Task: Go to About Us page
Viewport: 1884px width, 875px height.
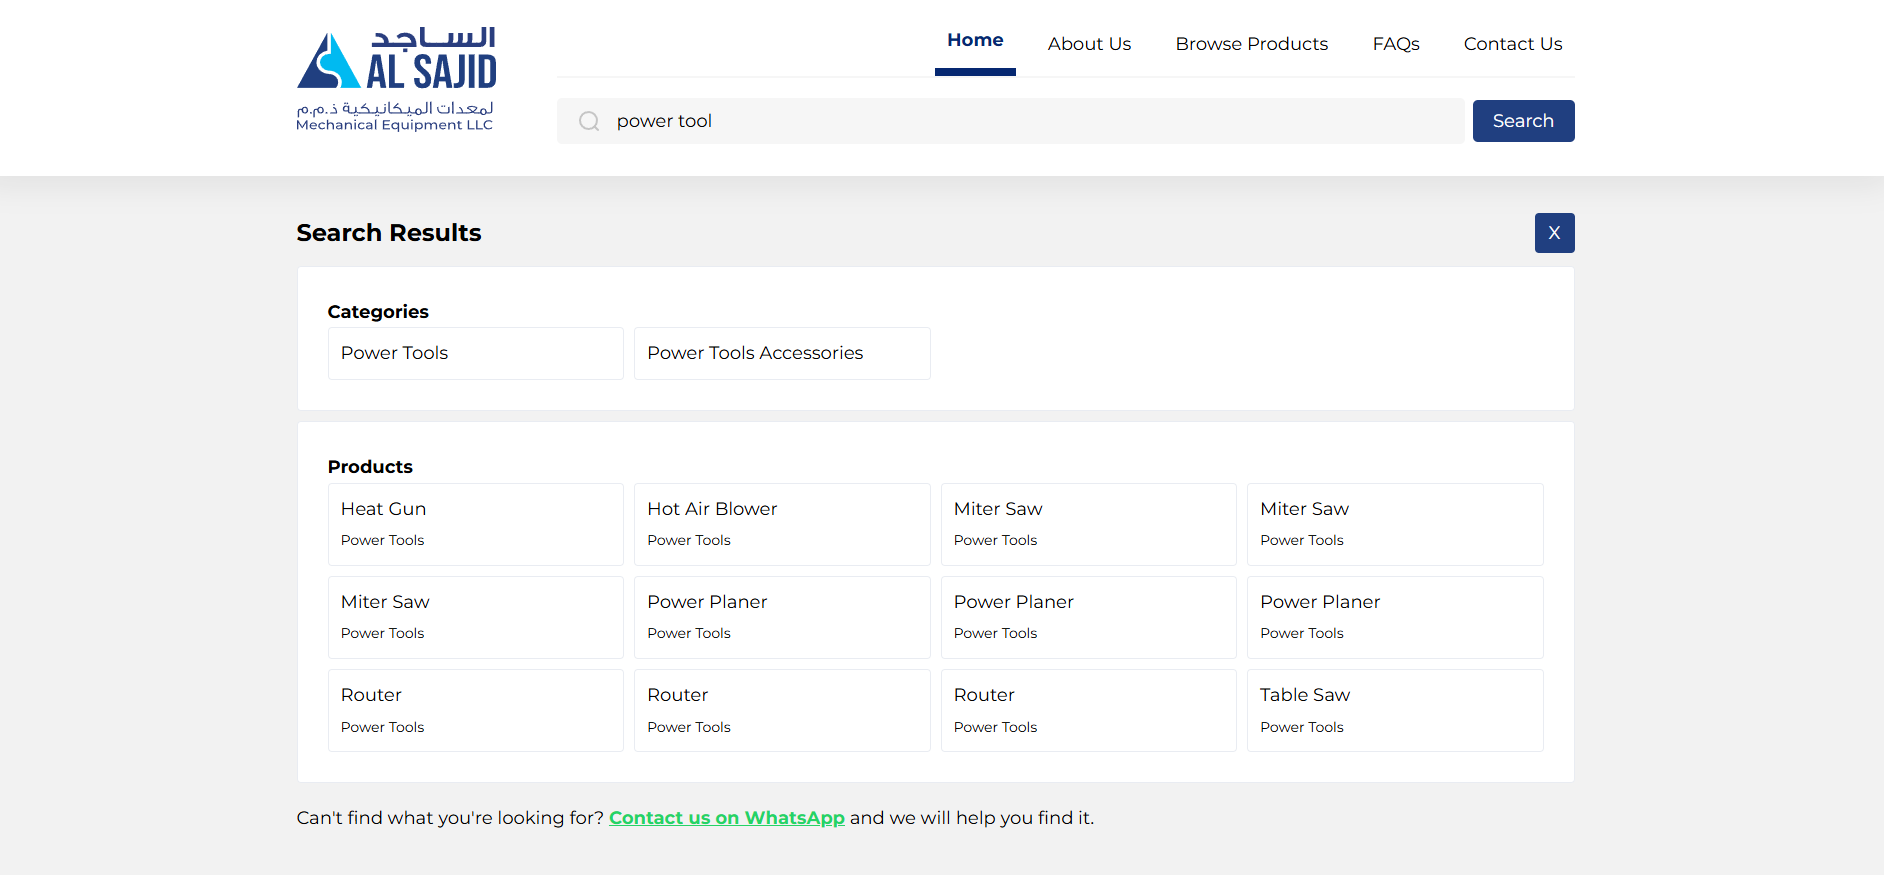Action: [x=1089, y=44]
